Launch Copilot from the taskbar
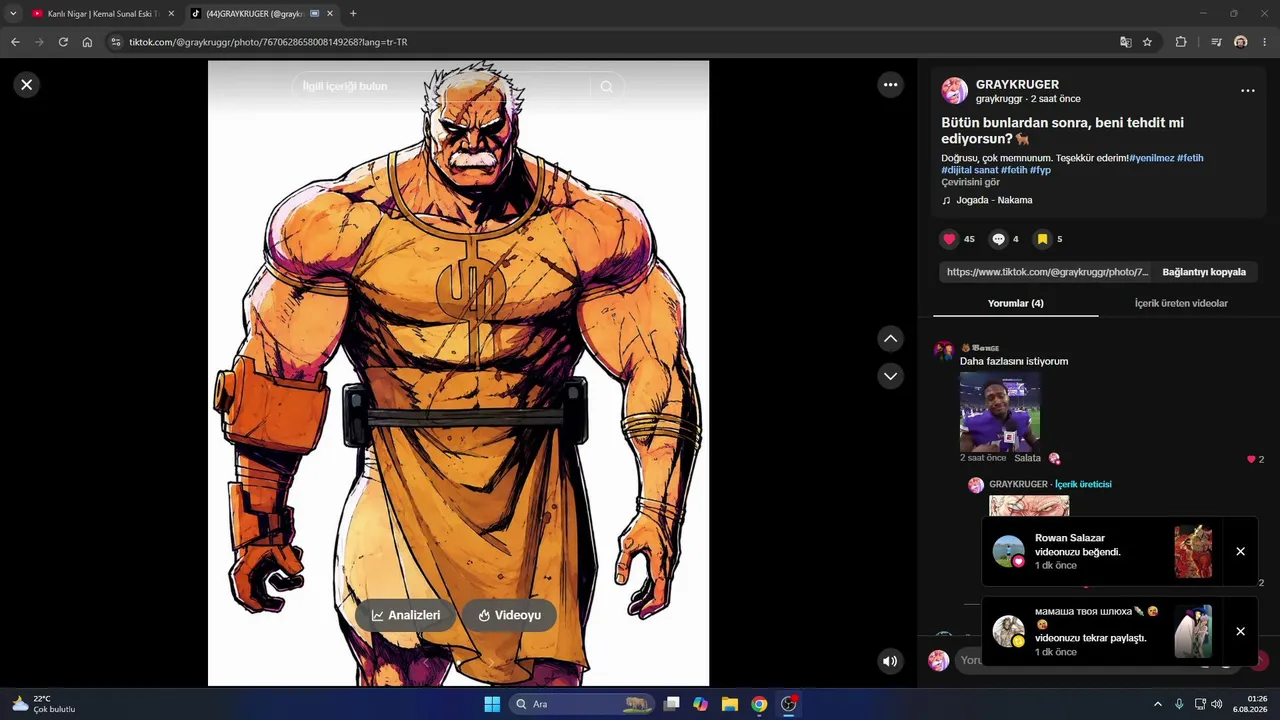 point(701,704)
